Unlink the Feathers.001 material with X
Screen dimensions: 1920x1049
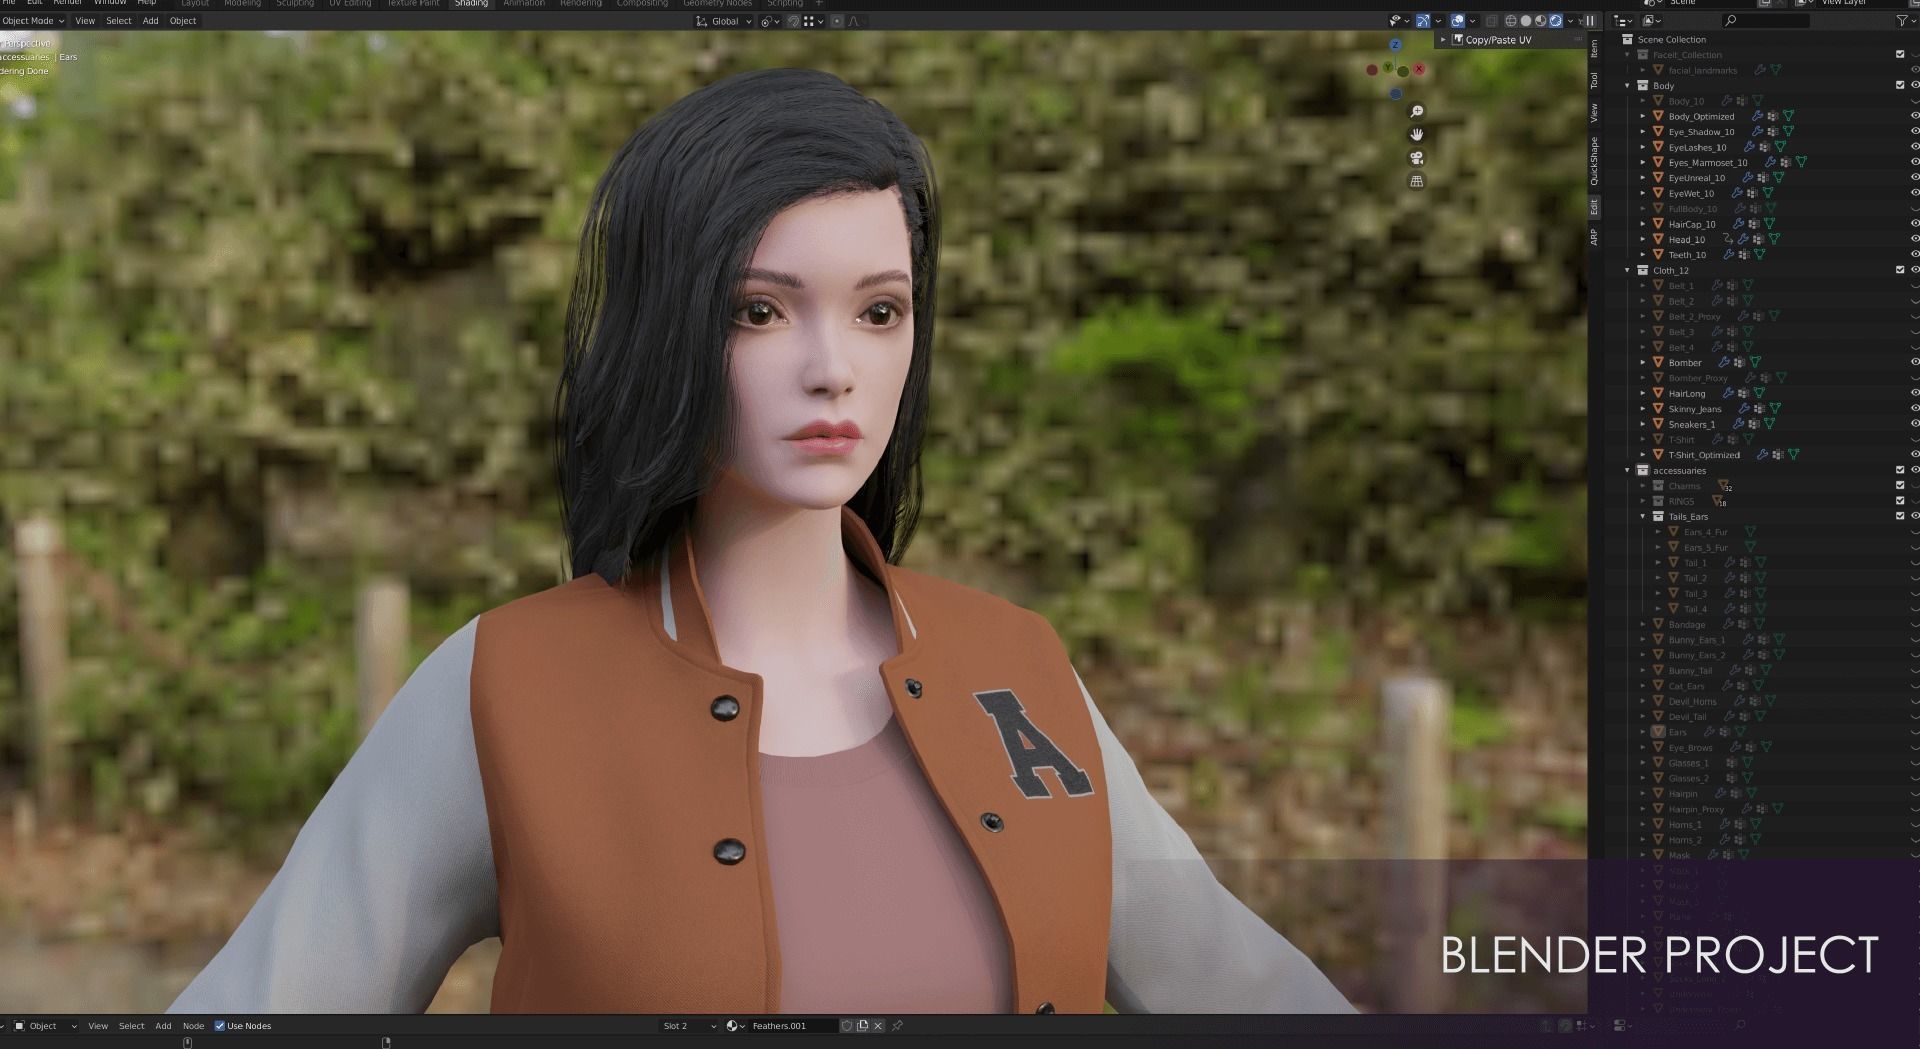point(878,1026)
